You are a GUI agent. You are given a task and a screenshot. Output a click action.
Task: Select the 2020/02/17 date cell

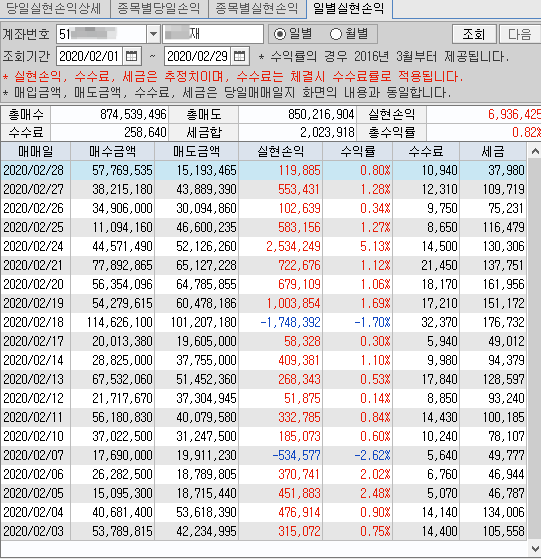tap(36, 341)
